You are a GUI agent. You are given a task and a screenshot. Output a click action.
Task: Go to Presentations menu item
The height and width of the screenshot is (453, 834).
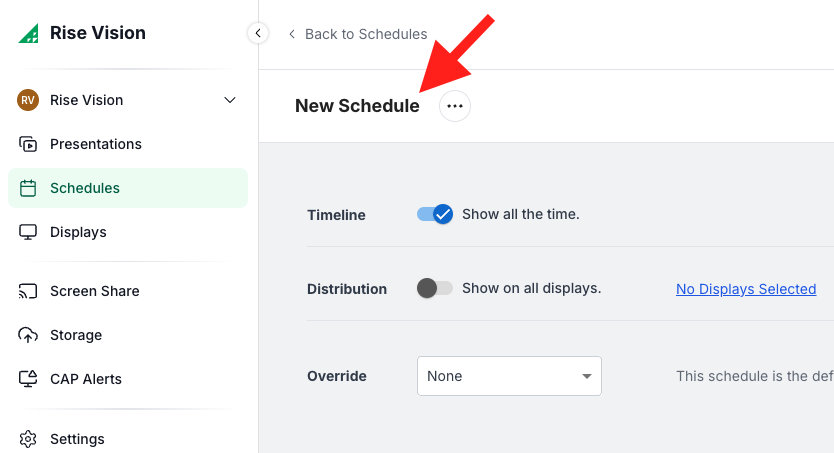click(96, 144)
